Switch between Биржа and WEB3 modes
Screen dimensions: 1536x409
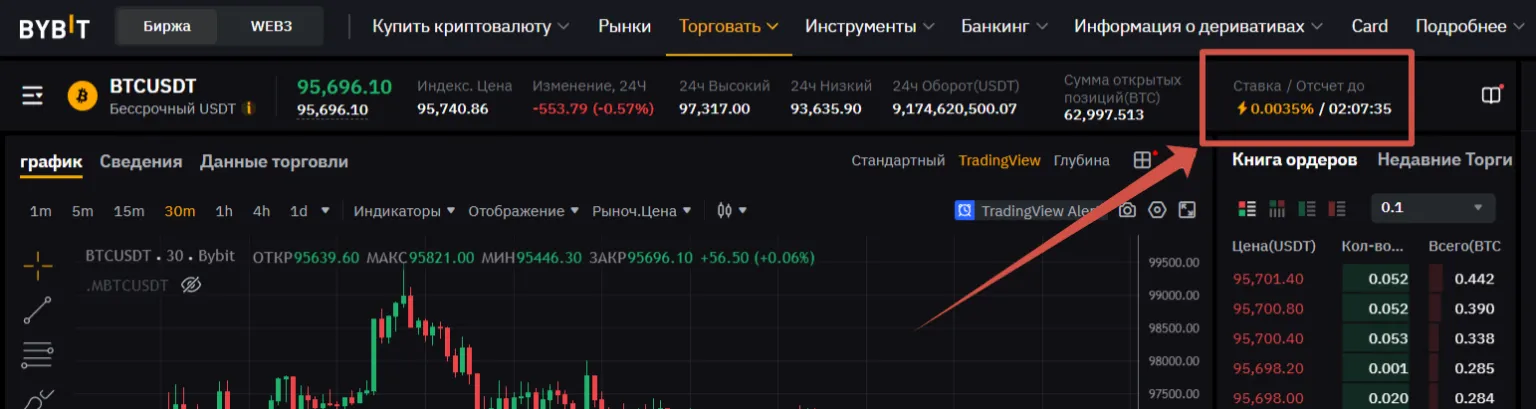point(271,27)
